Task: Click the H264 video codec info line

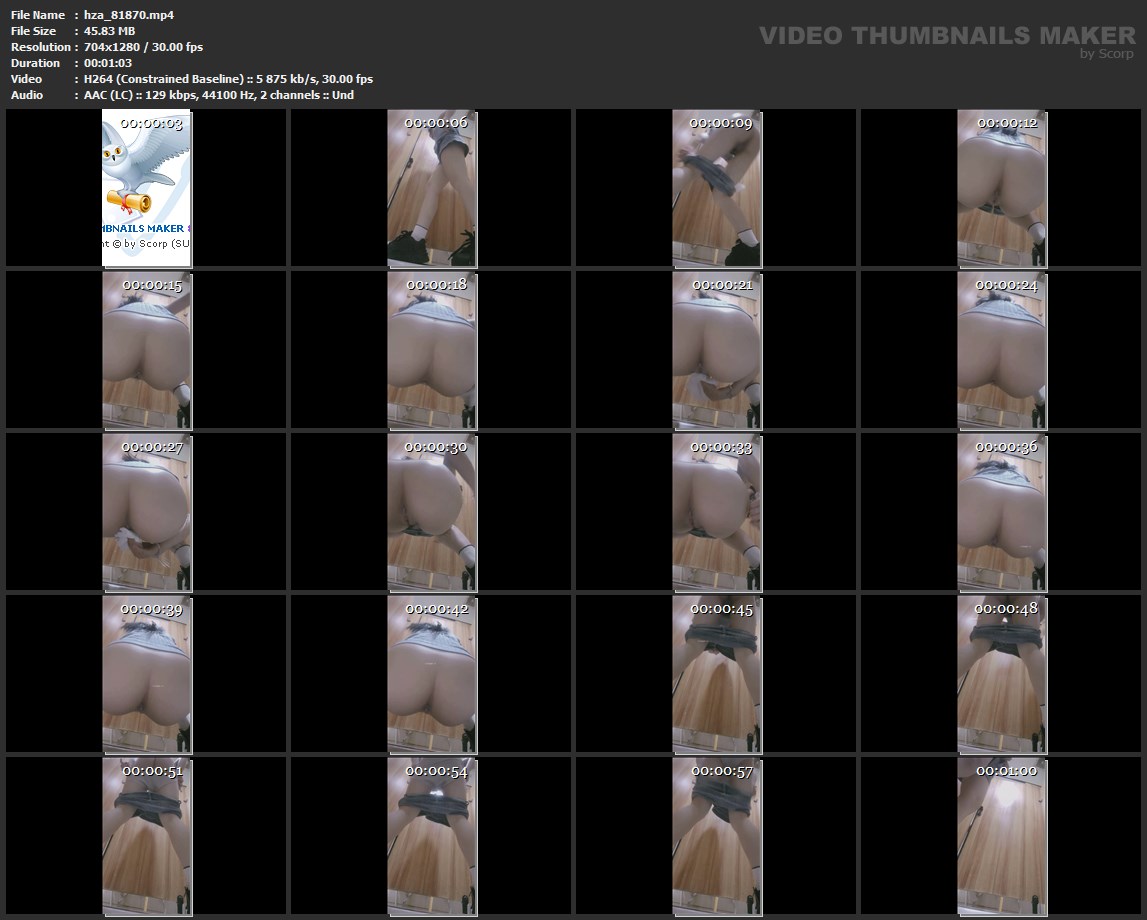Action: coord(228,79)
